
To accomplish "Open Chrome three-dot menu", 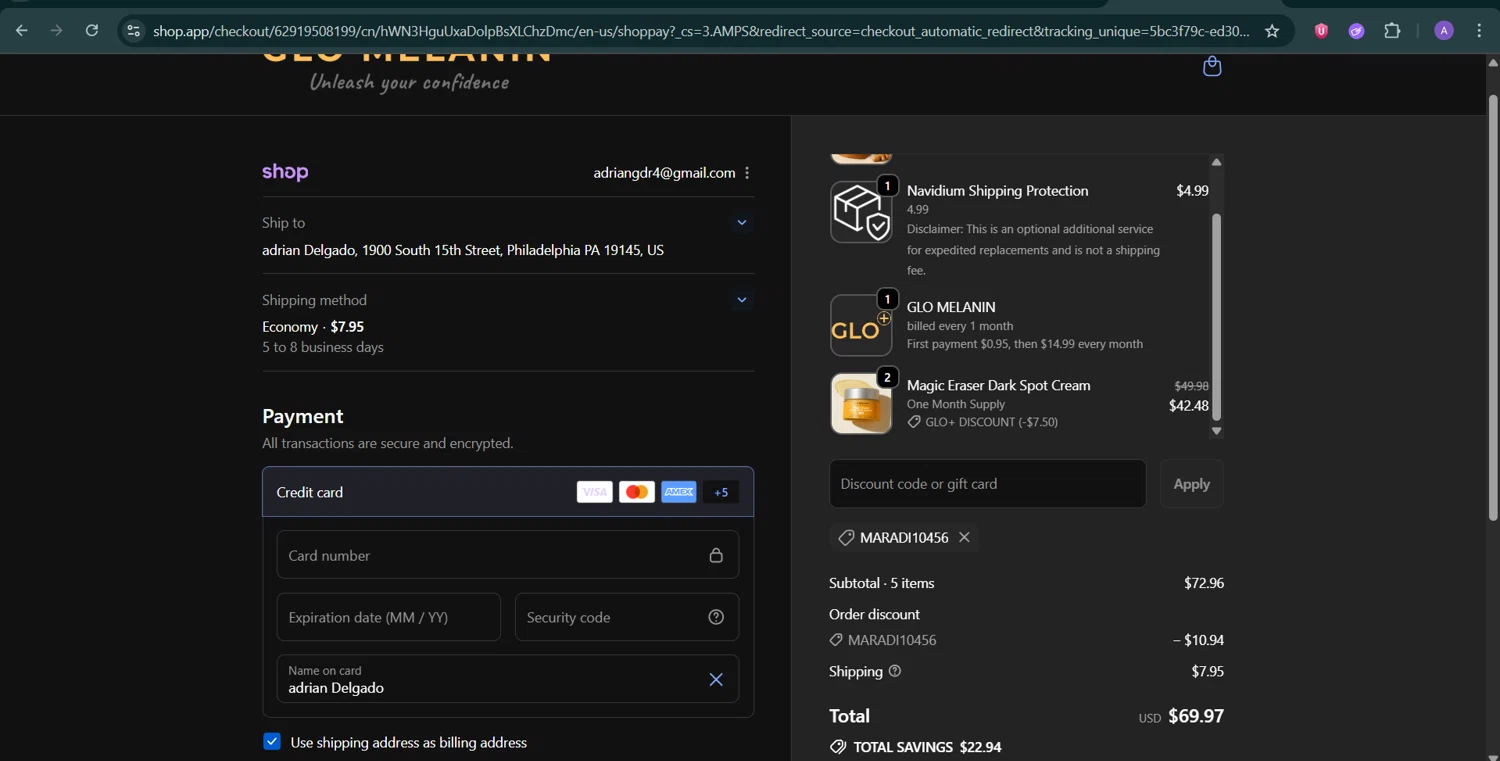I will (x=1479, y=31).
